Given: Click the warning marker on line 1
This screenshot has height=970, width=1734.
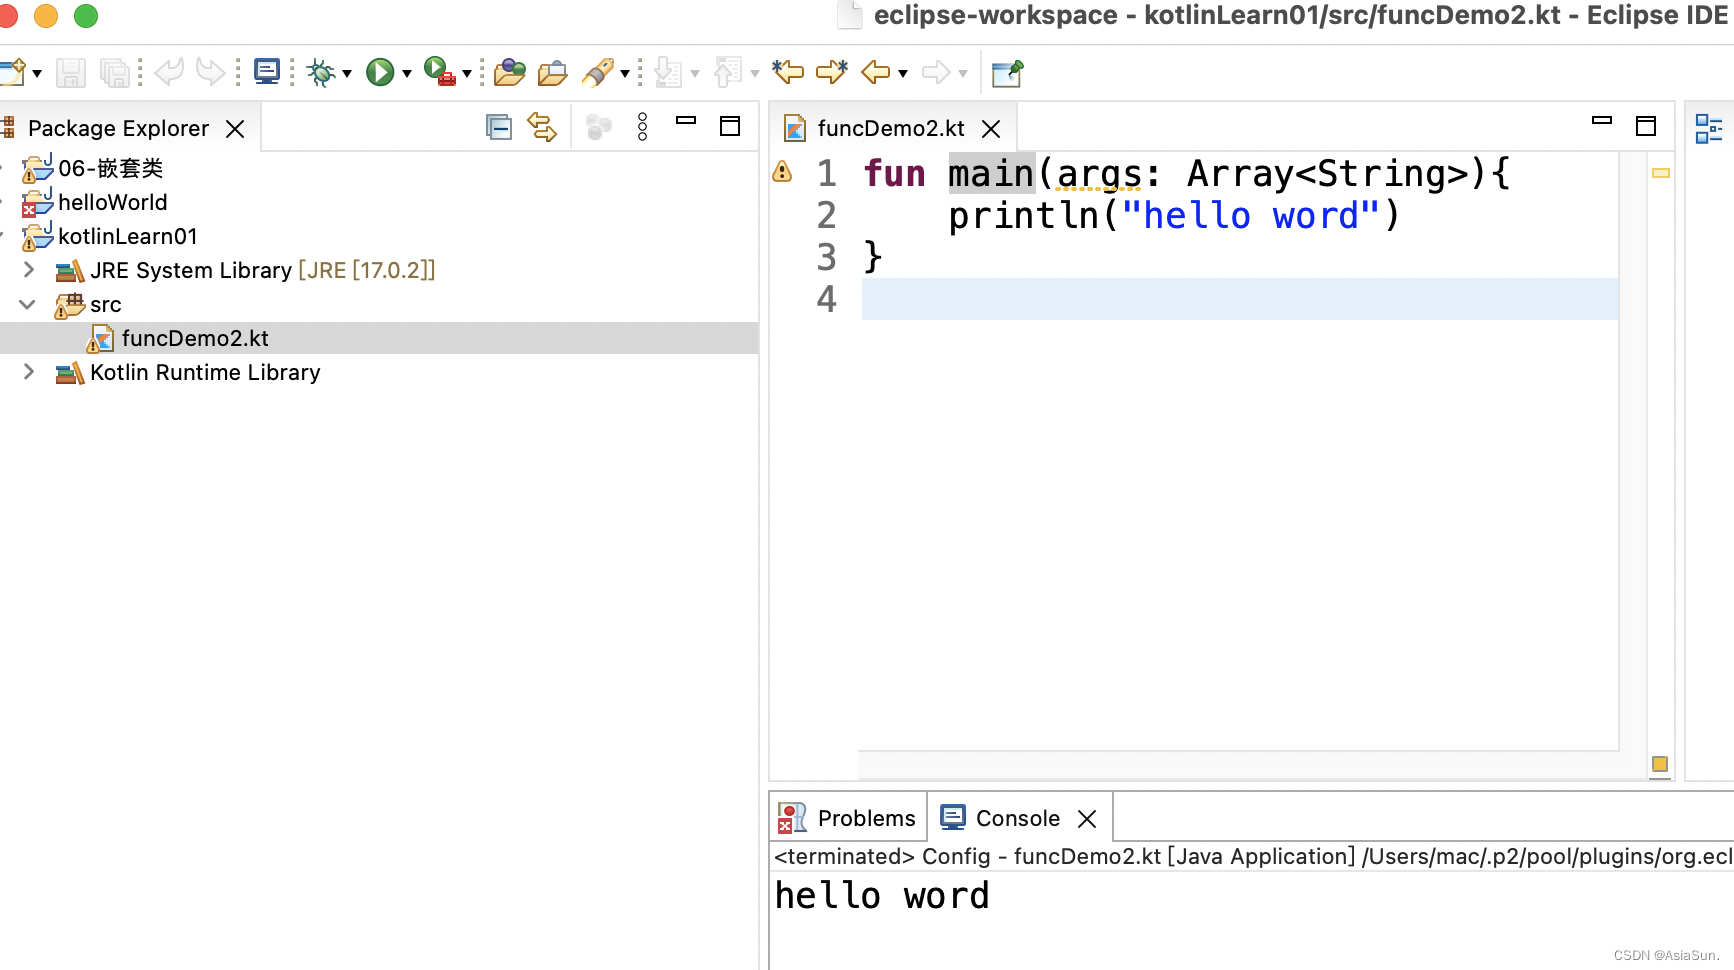Looking at the screenshot, I should (x=782, y=172).
